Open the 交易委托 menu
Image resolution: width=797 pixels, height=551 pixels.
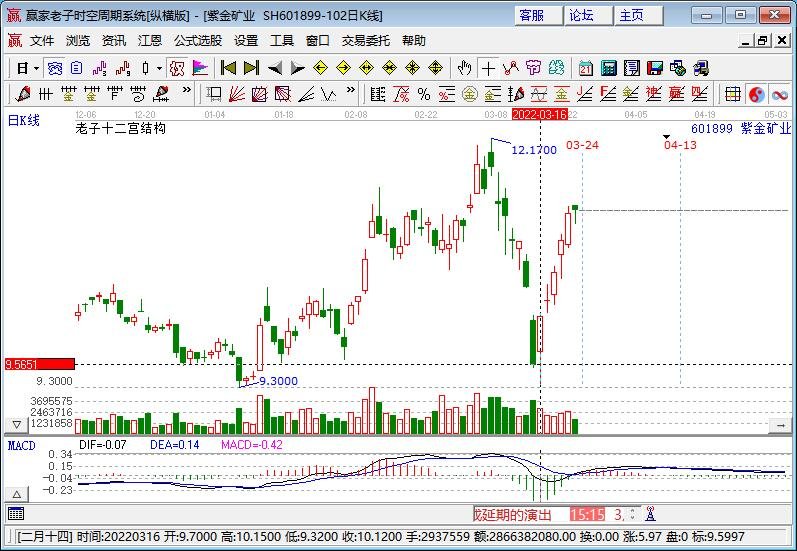(366, 41)
